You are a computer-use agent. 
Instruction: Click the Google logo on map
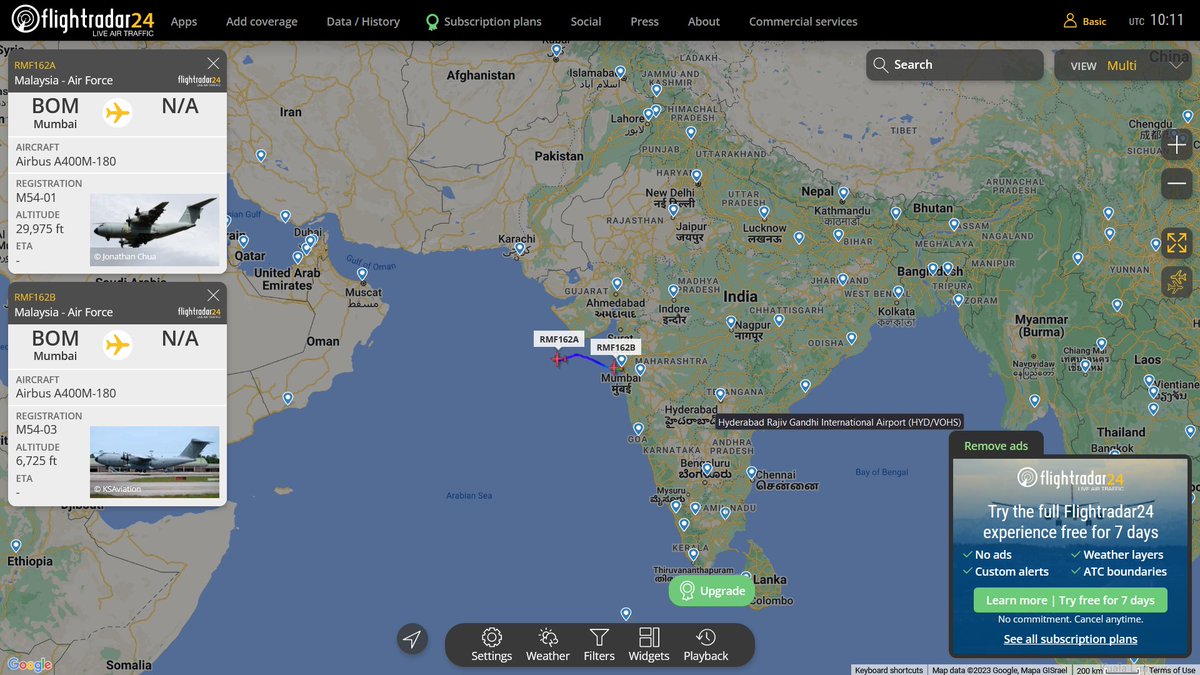(x=28, y=665)
